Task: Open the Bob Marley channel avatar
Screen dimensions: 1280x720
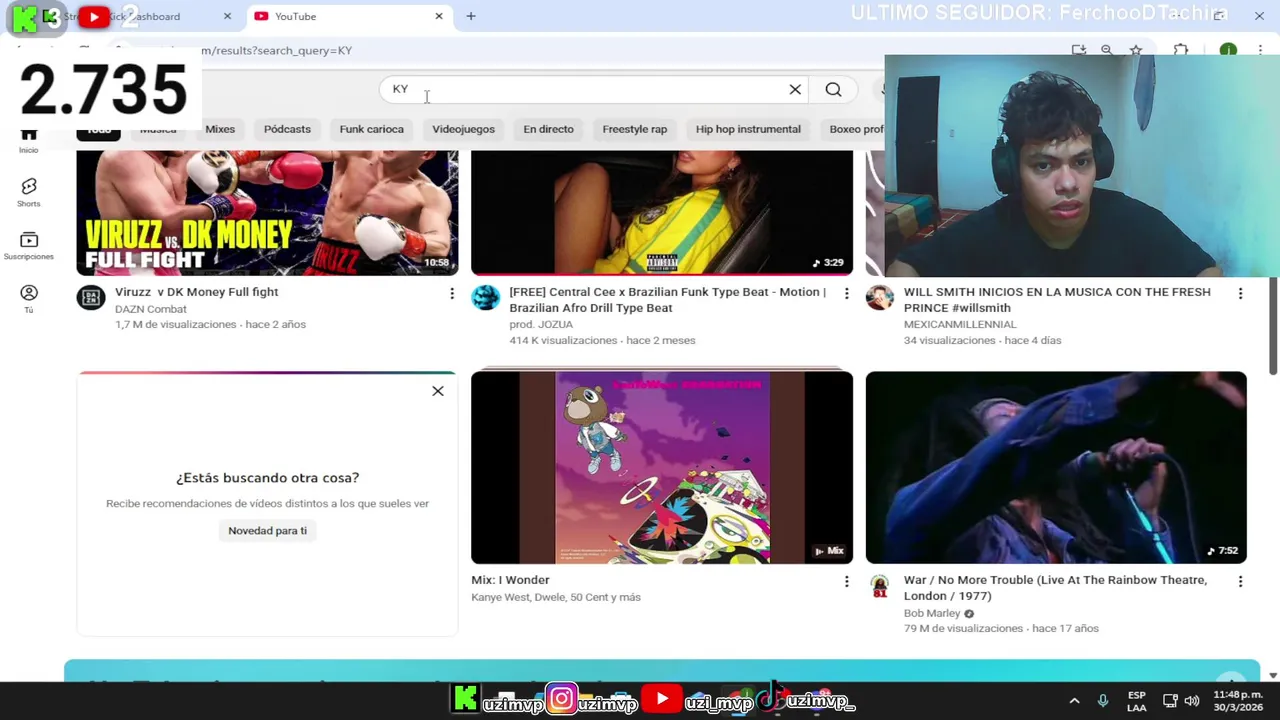Action: click(x=879, y=585)
